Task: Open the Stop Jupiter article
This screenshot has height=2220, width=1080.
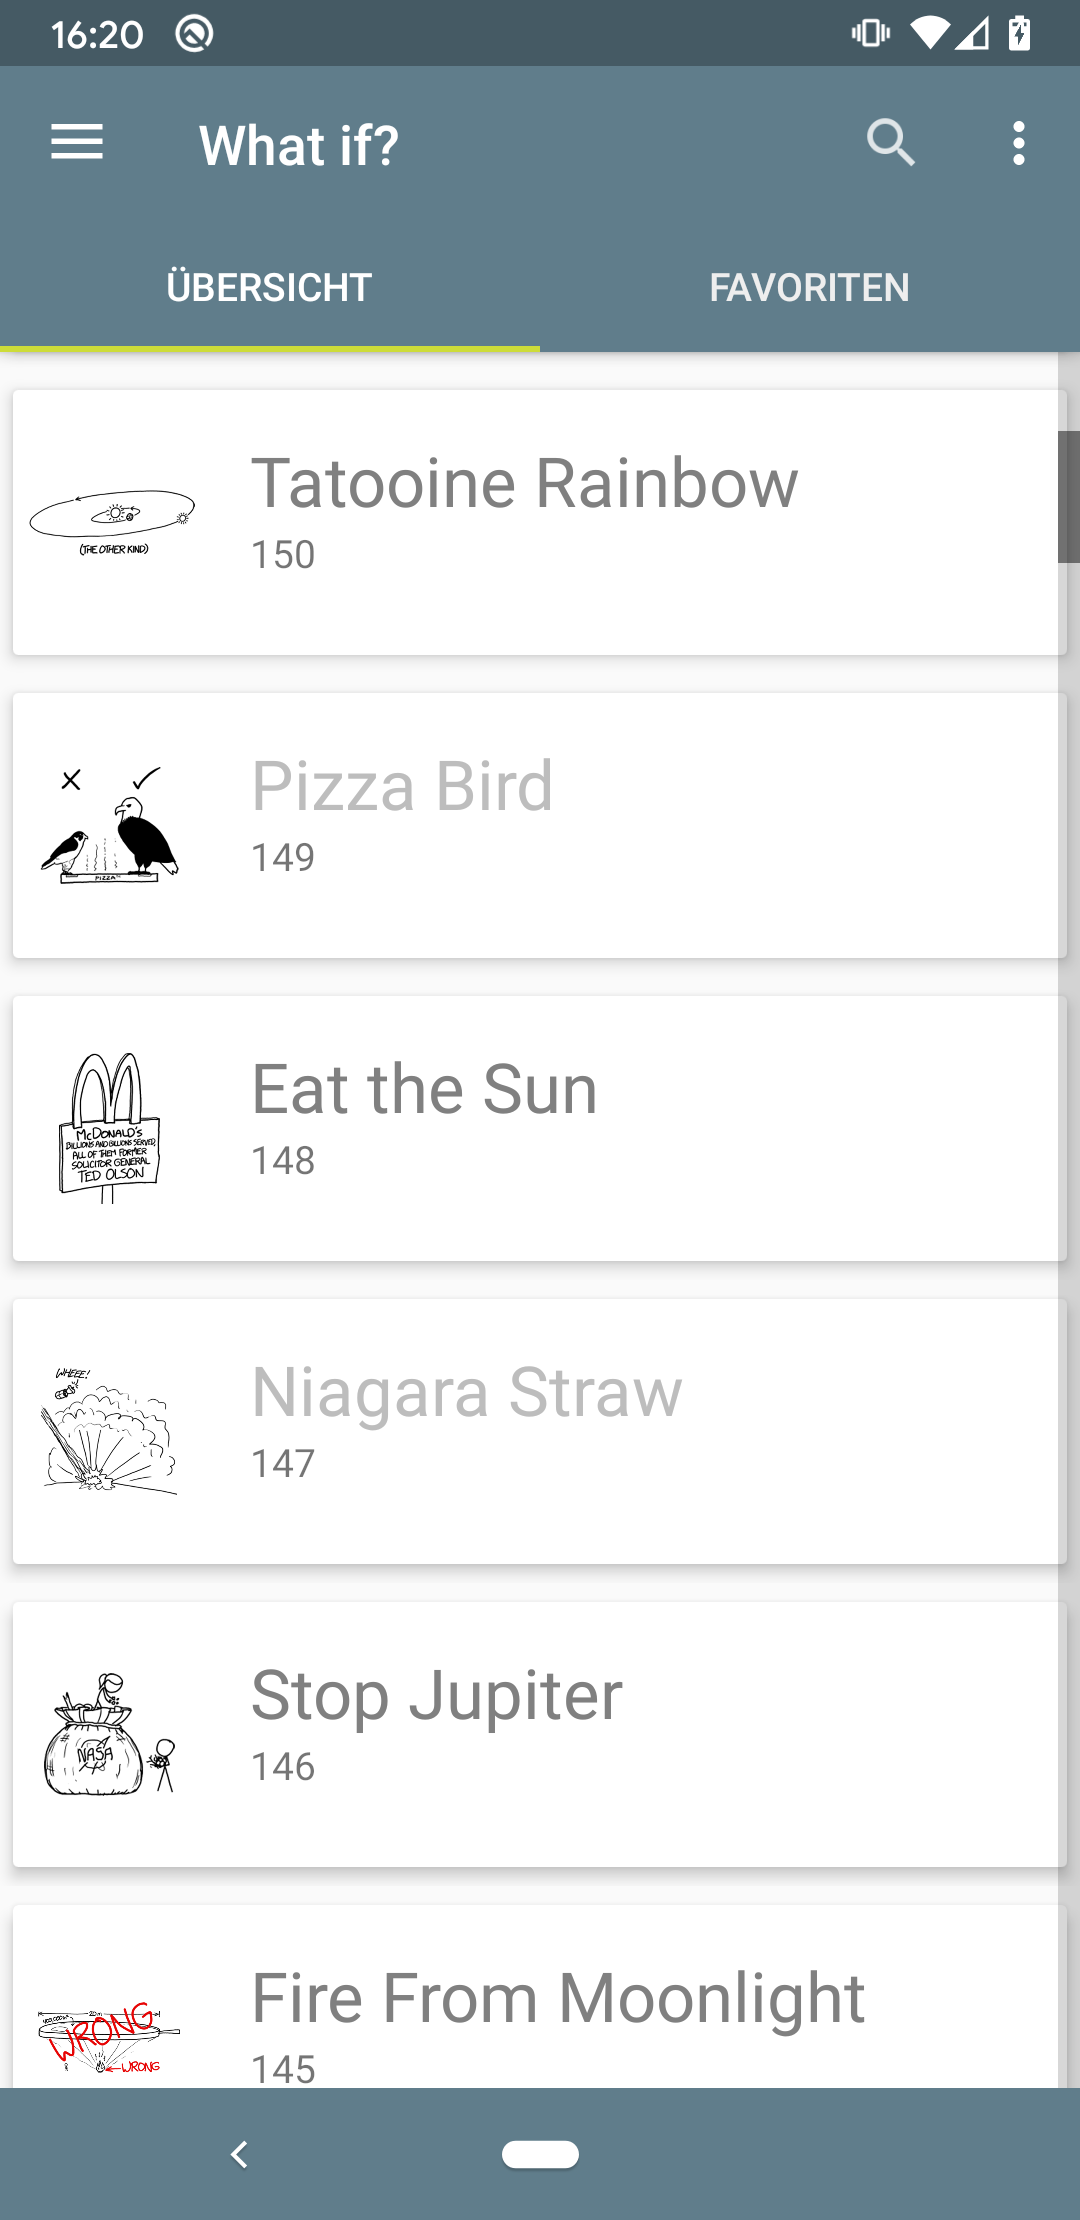Action: click(437, 1696)
